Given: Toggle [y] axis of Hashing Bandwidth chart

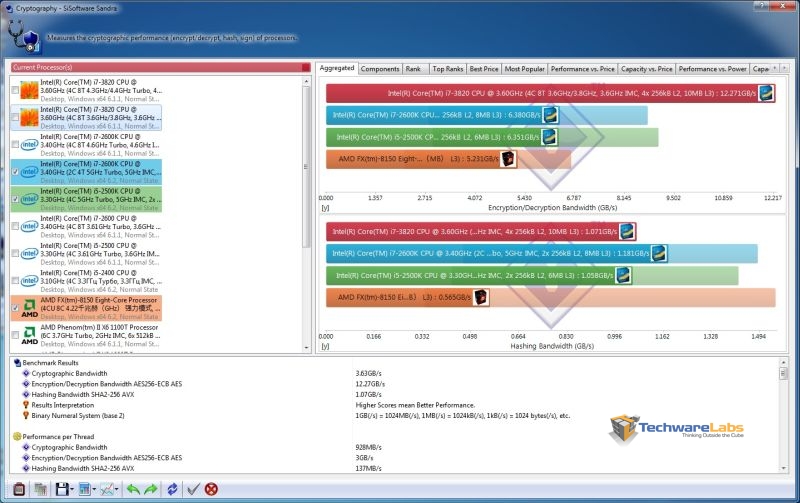Looking at the screenshot, I should coord(325,346).
